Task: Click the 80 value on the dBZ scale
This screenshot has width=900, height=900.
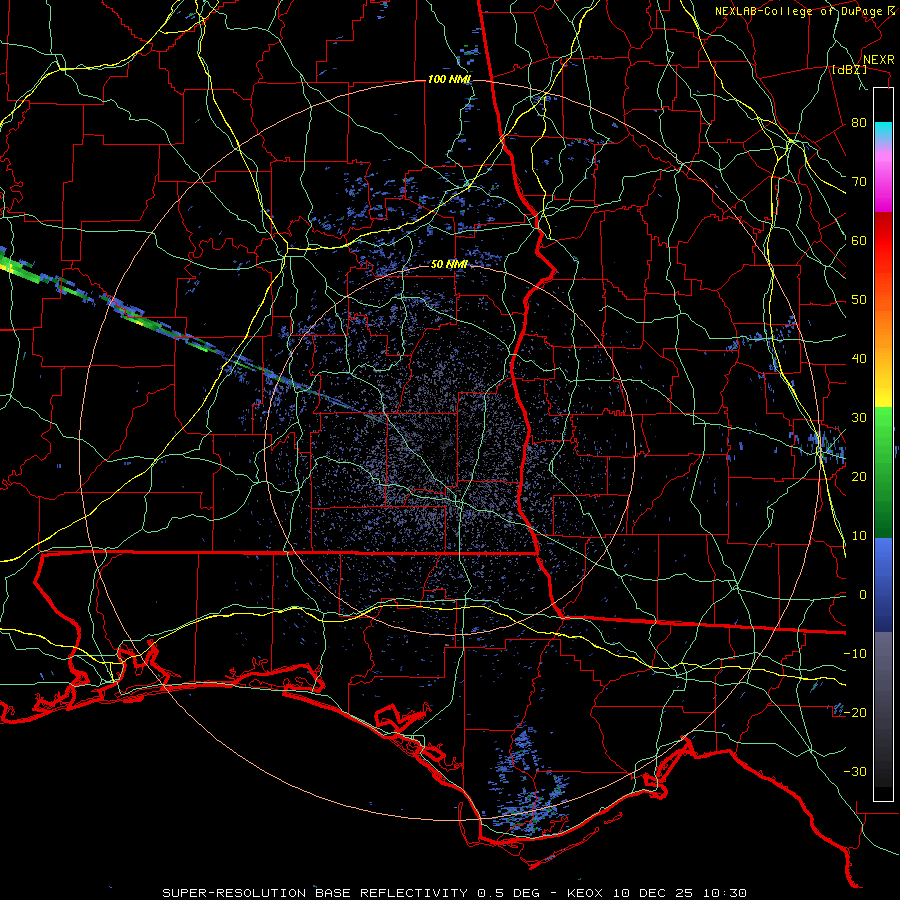Action: click(859, 123)
